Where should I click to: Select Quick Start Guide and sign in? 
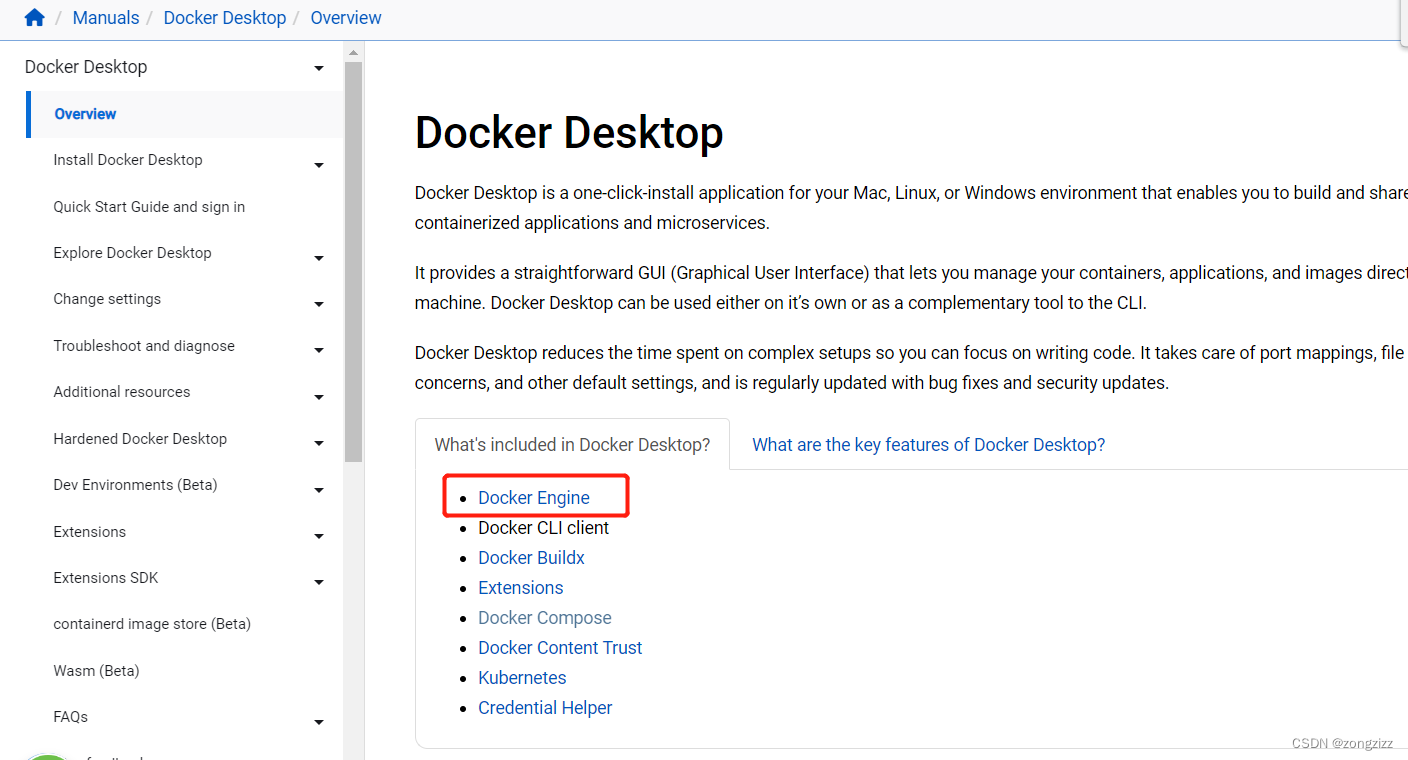tap(148, 206)
